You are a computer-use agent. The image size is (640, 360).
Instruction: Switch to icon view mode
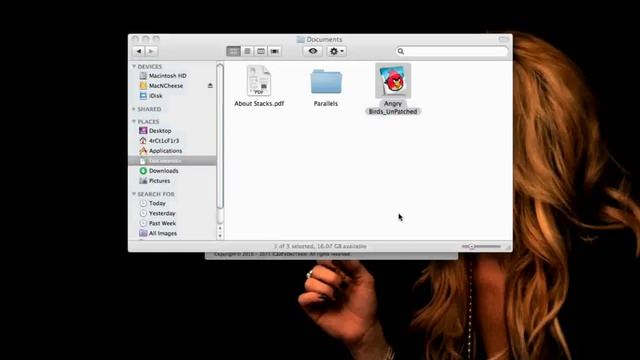[x=233, y=51]
